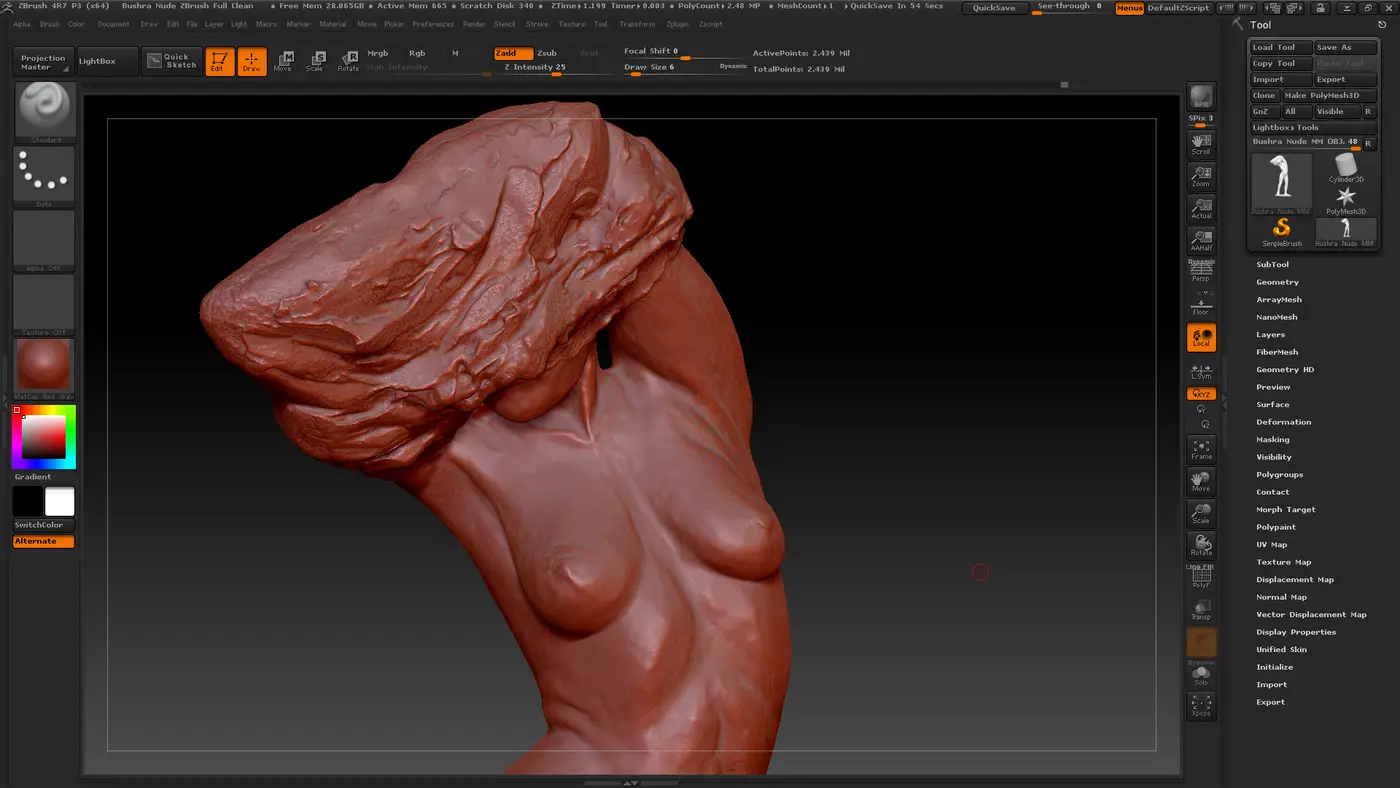Set the canvas to Actual size
Screen dimensions: 1400x788
[x=1201, y=209]
